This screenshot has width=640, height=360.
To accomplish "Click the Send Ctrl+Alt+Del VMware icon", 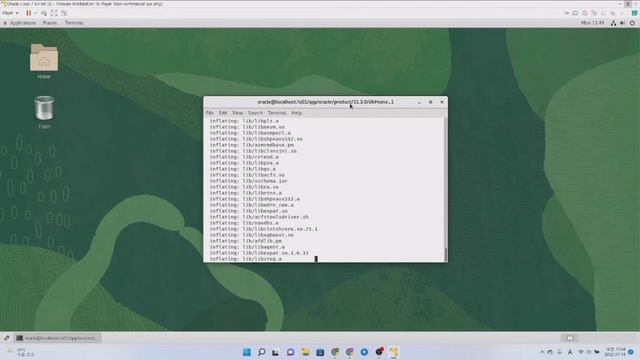I will pyautogui.click(x=44, y=13).
